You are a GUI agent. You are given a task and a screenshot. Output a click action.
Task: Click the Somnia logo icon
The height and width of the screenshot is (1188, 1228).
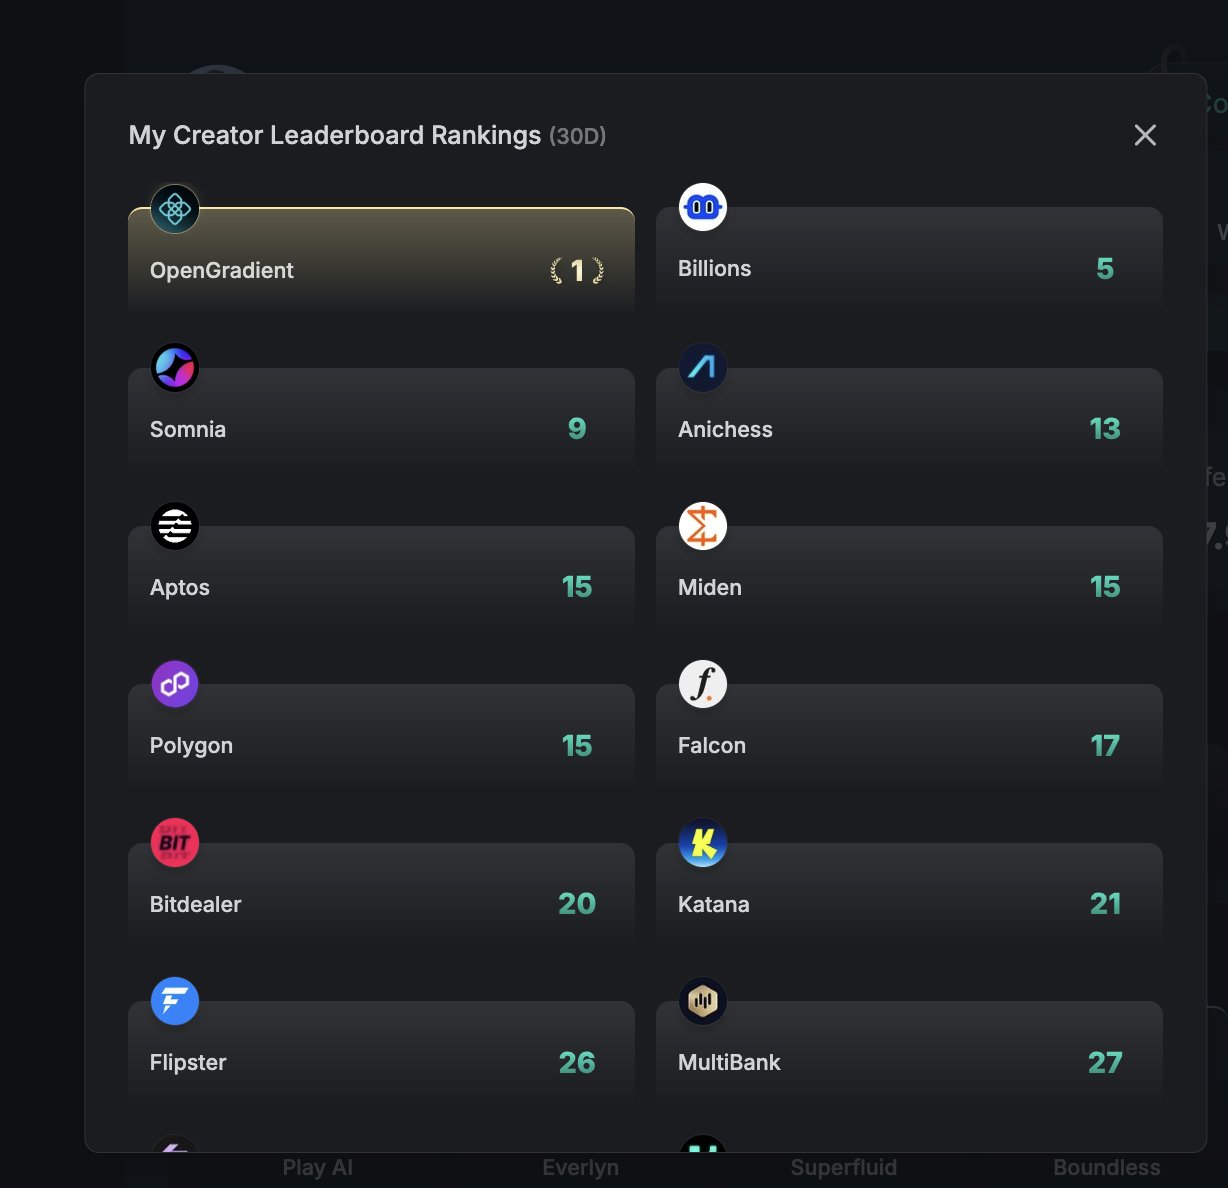coord(175,368)
